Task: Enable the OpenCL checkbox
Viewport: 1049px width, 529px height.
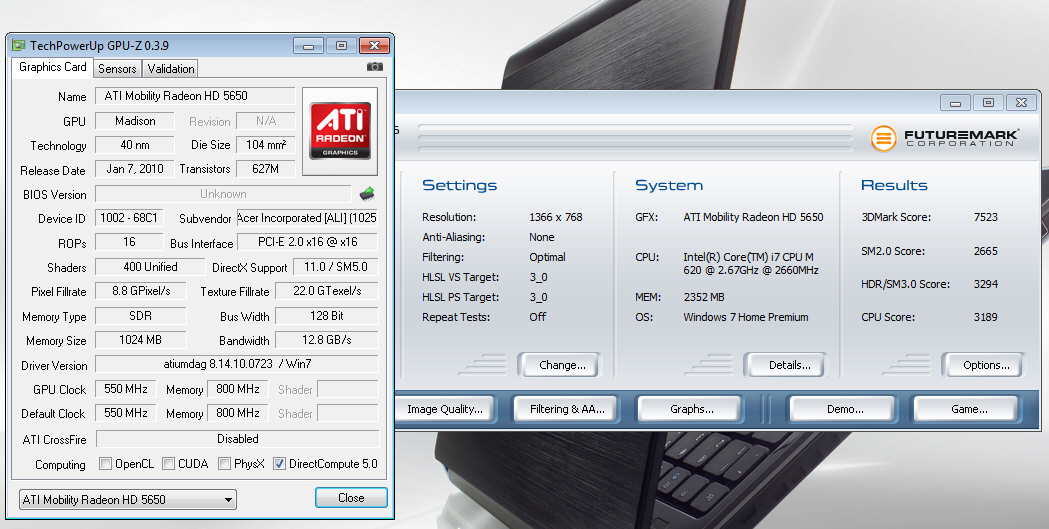Action: 105,463
